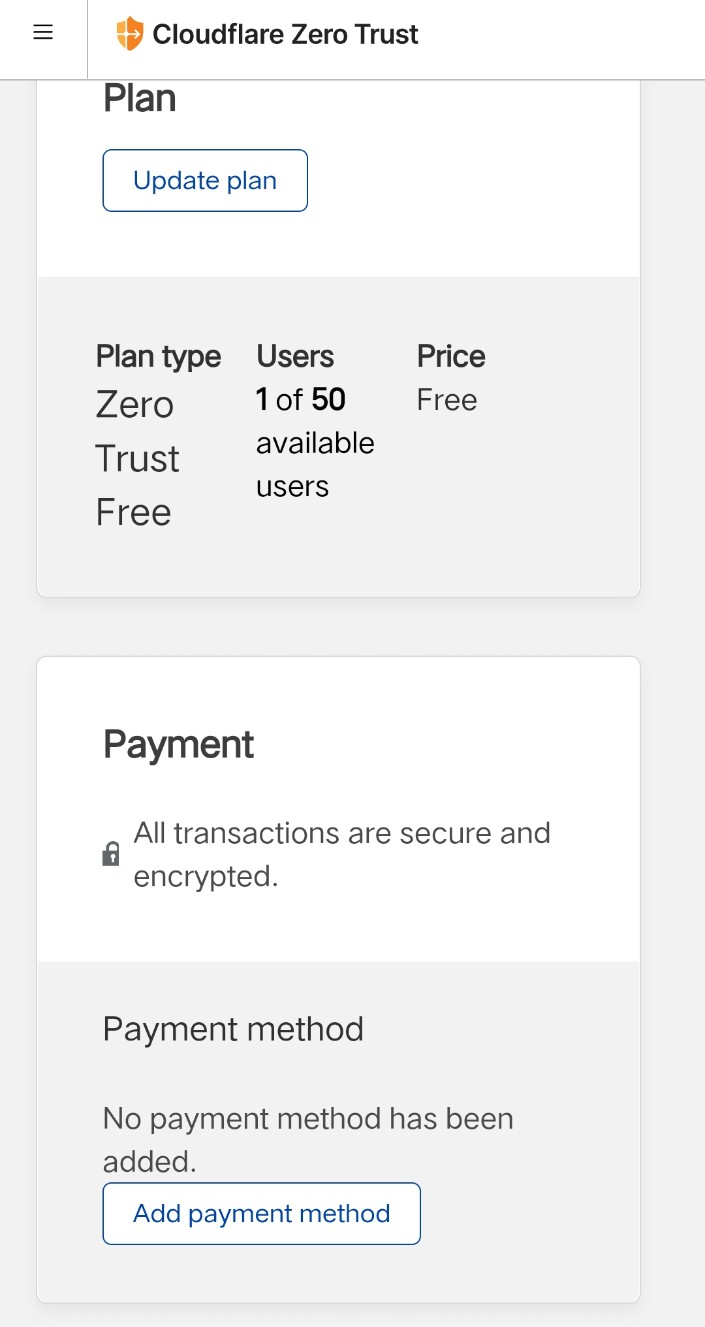Select the Plan type column header
Image resolution: width=705 pixels, height=1327 pixels.
[158, 356]
